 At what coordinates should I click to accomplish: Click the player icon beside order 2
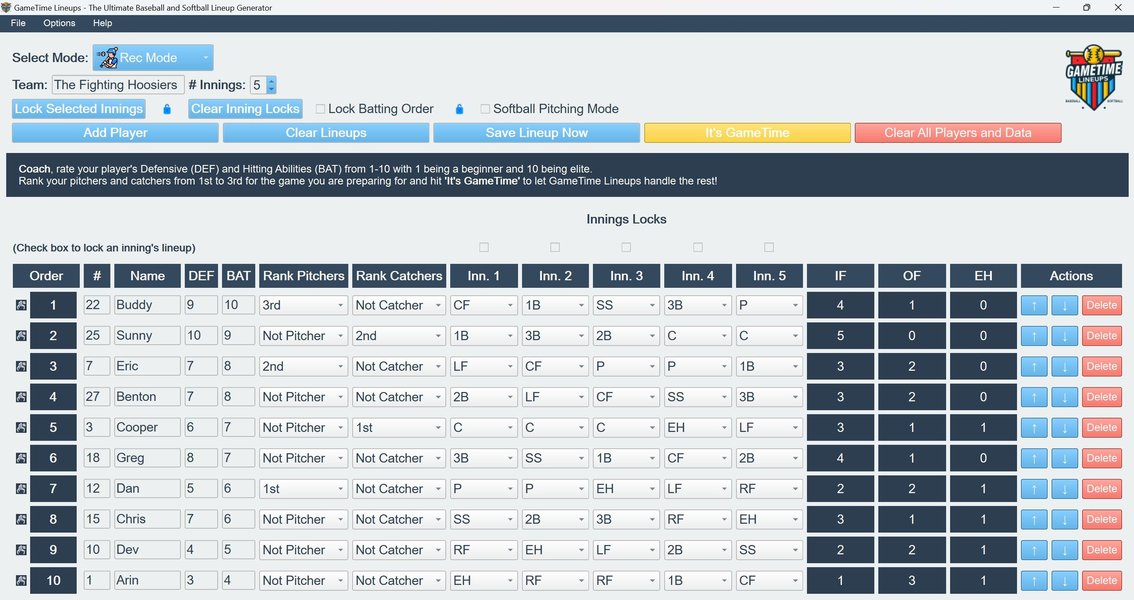pos(21,335)
